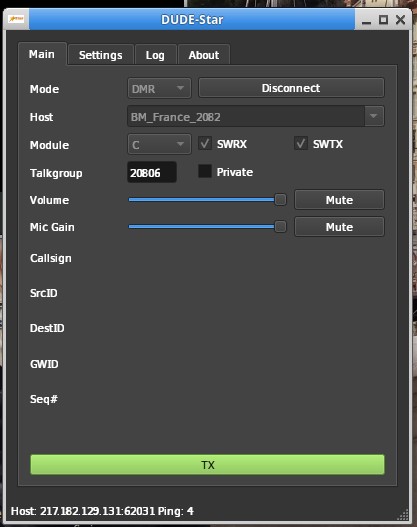Open the About tab

tap(204, 55)
